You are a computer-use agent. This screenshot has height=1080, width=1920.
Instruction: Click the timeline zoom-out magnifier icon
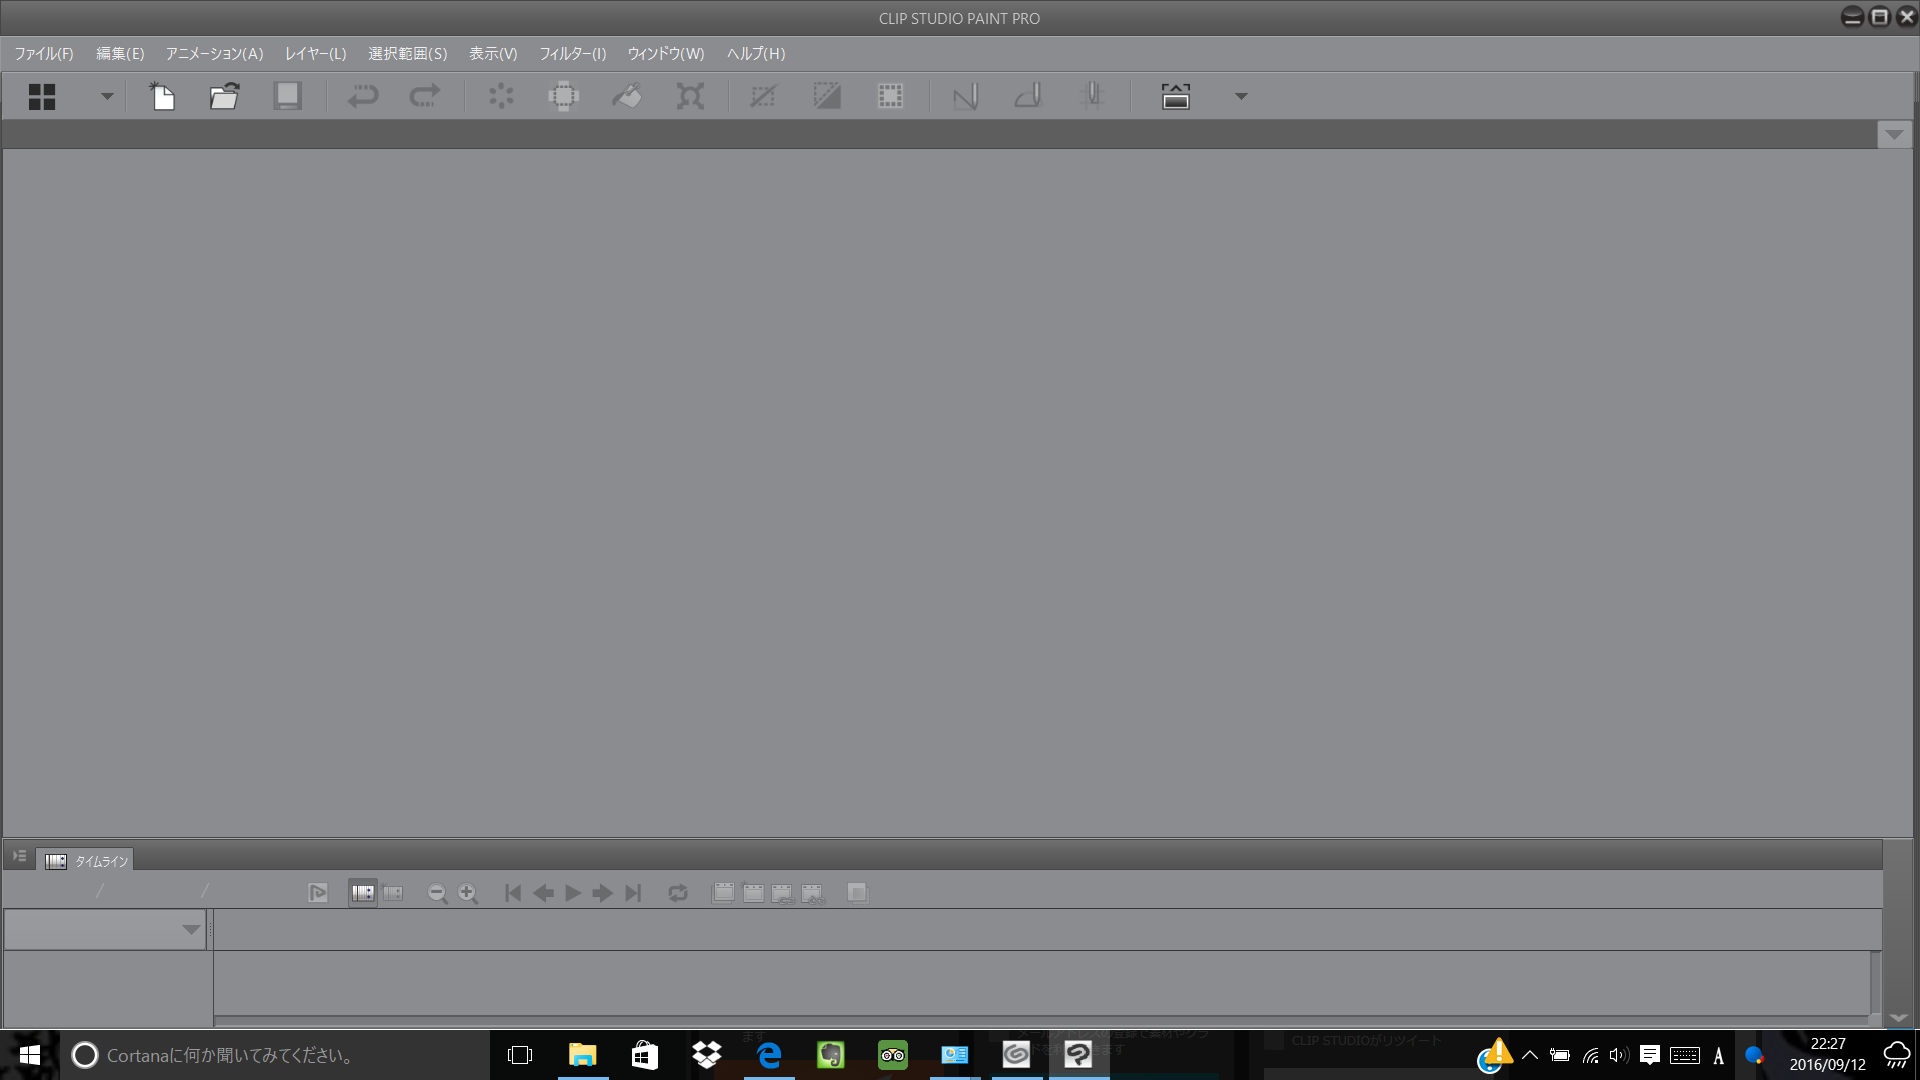coord(437,893)
